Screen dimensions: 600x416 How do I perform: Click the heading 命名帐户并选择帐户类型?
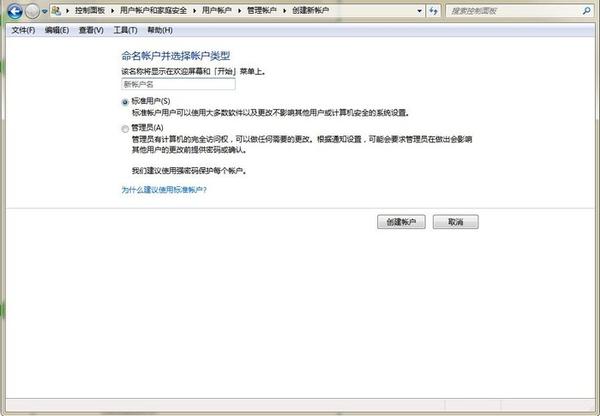pyautogui.click(x=176, y=56)
